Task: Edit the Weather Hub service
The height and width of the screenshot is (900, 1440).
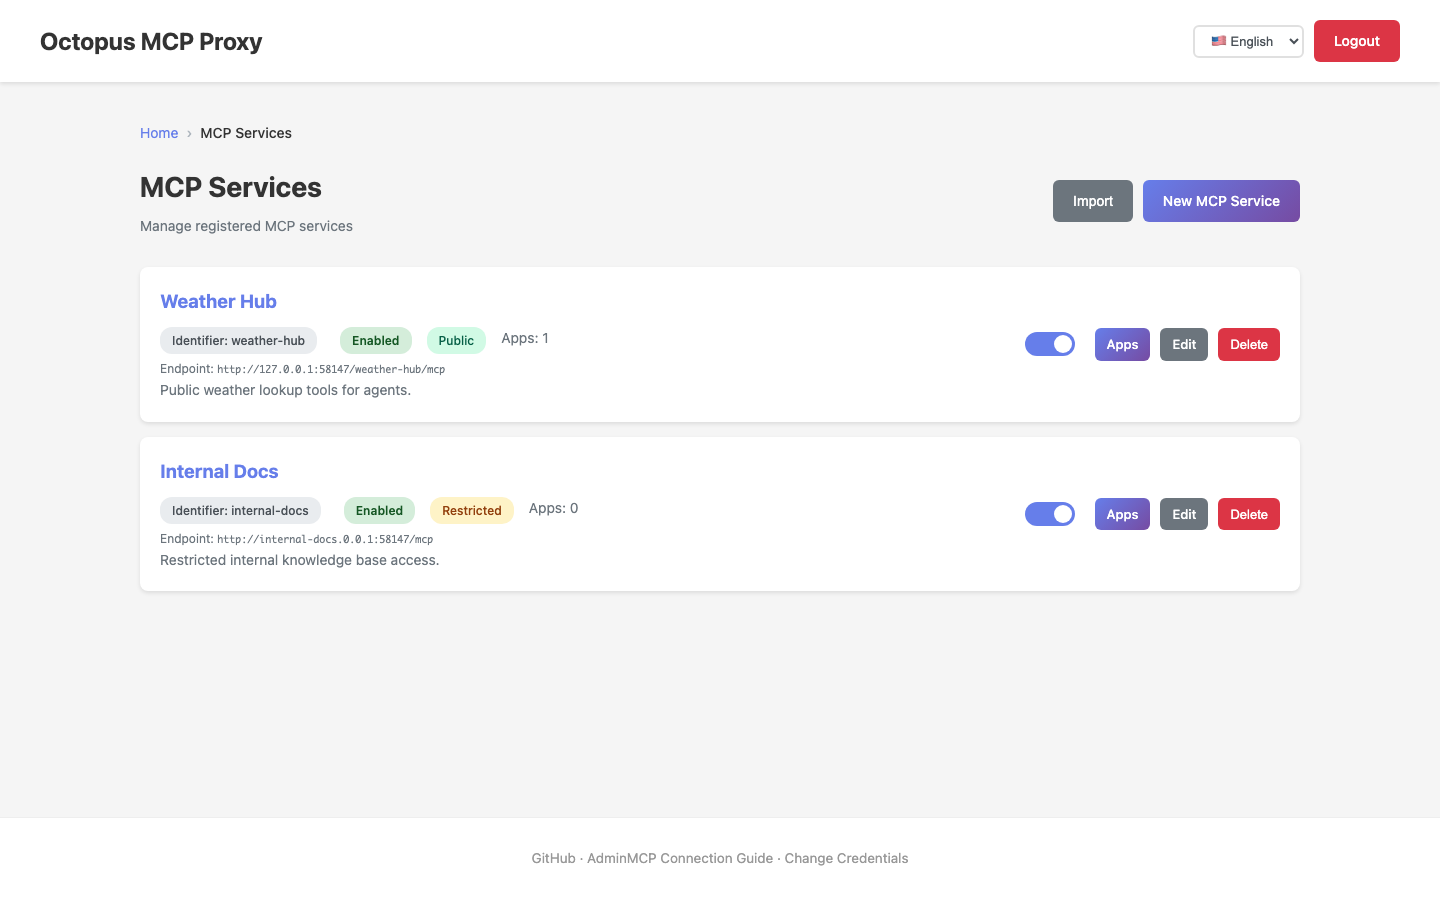Action: coord(1184,344)
